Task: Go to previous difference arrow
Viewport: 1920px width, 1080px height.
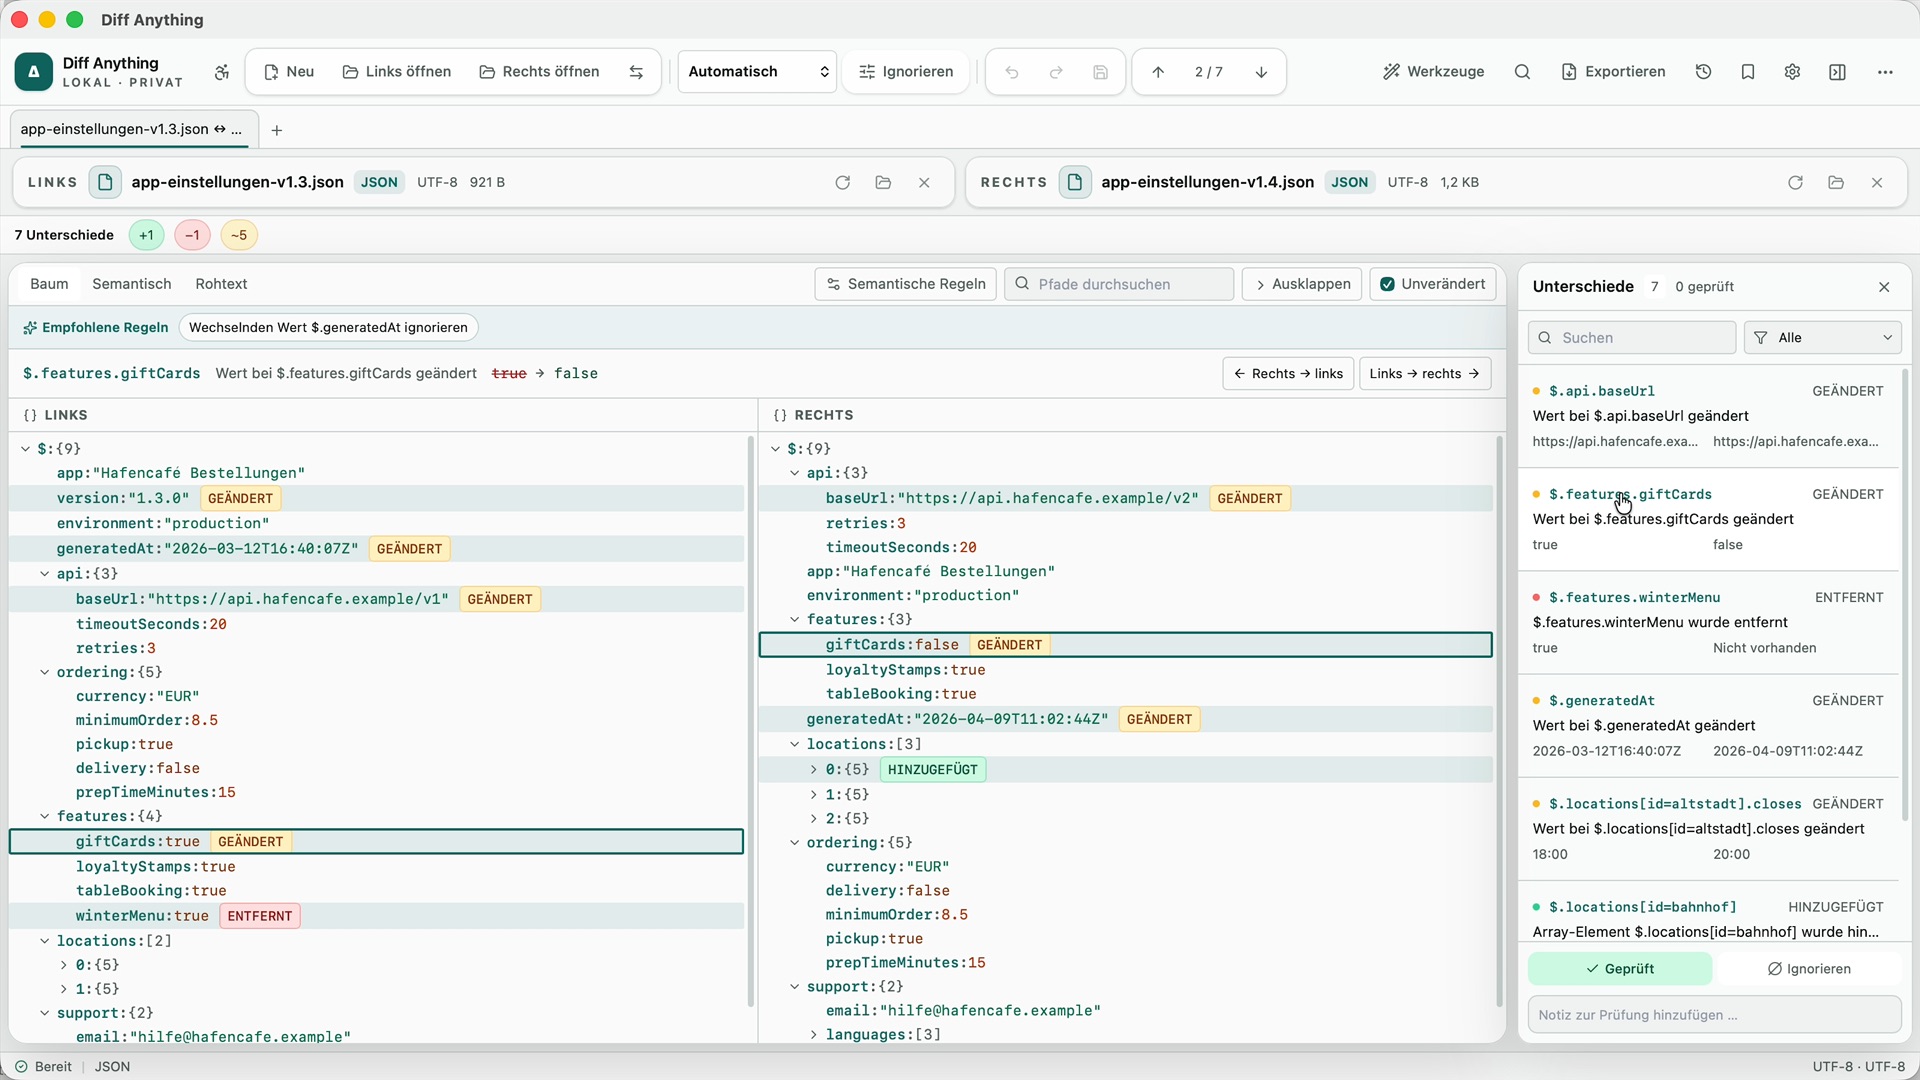Action: pos(1158,72)
